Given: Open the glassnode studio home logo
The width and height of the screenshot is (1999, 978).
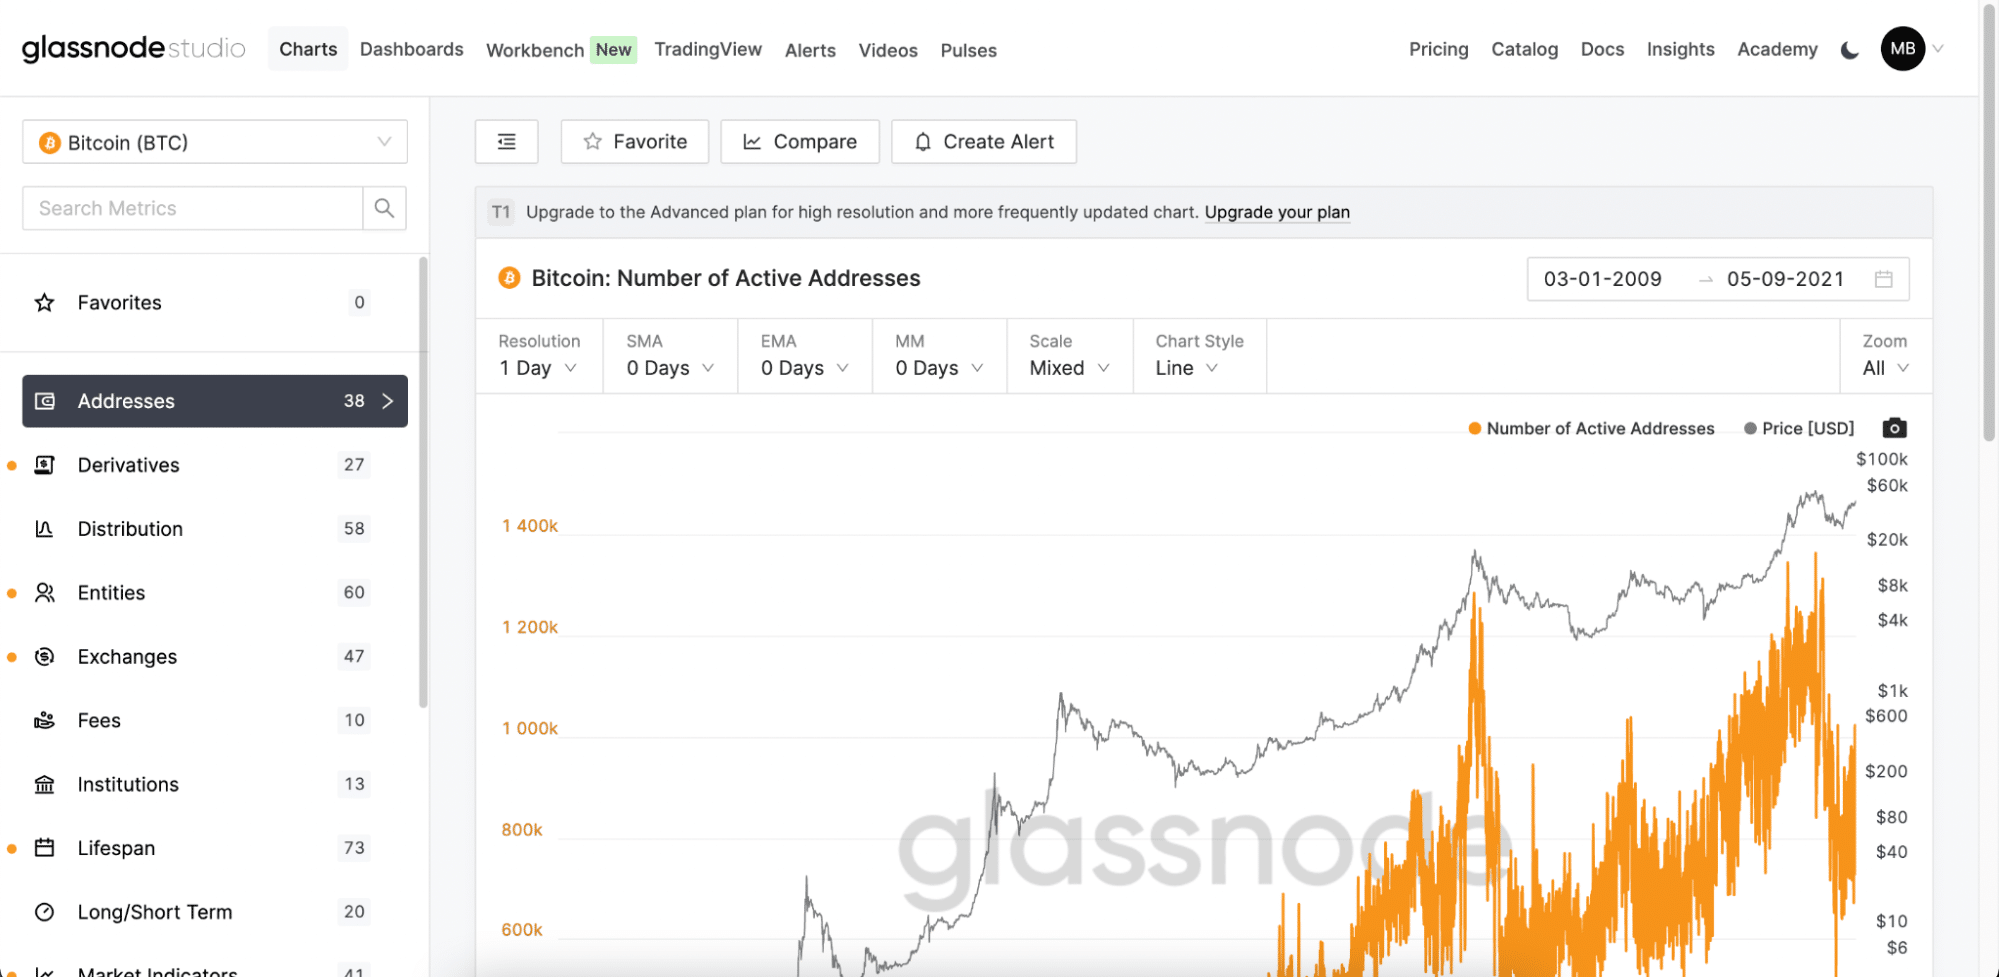Looking at the screenshot, I should pyautogui.click(x=133, y=48).
